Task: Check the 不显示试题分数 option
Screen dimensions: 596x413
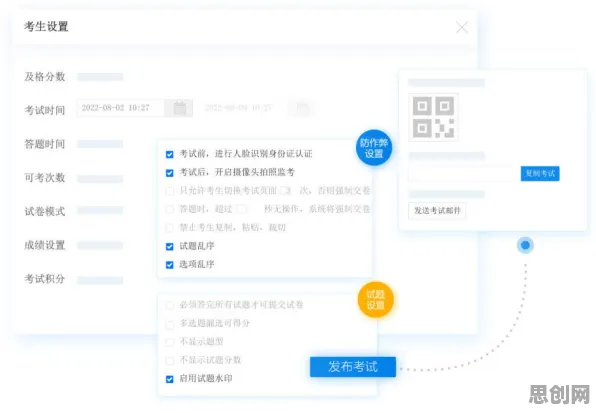Action: (x=170, y=361)
